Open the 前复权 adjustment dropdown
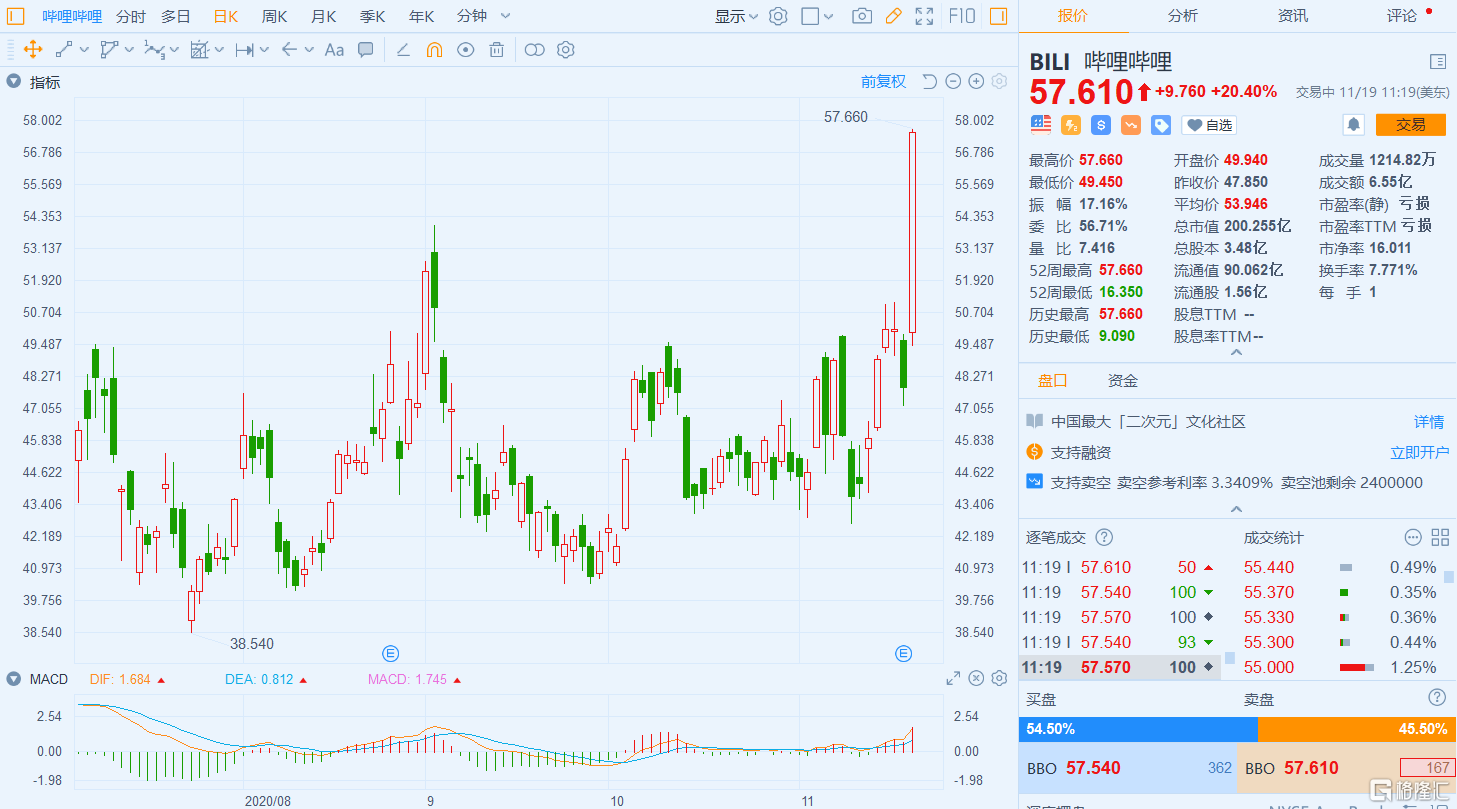 click(883, 82)
